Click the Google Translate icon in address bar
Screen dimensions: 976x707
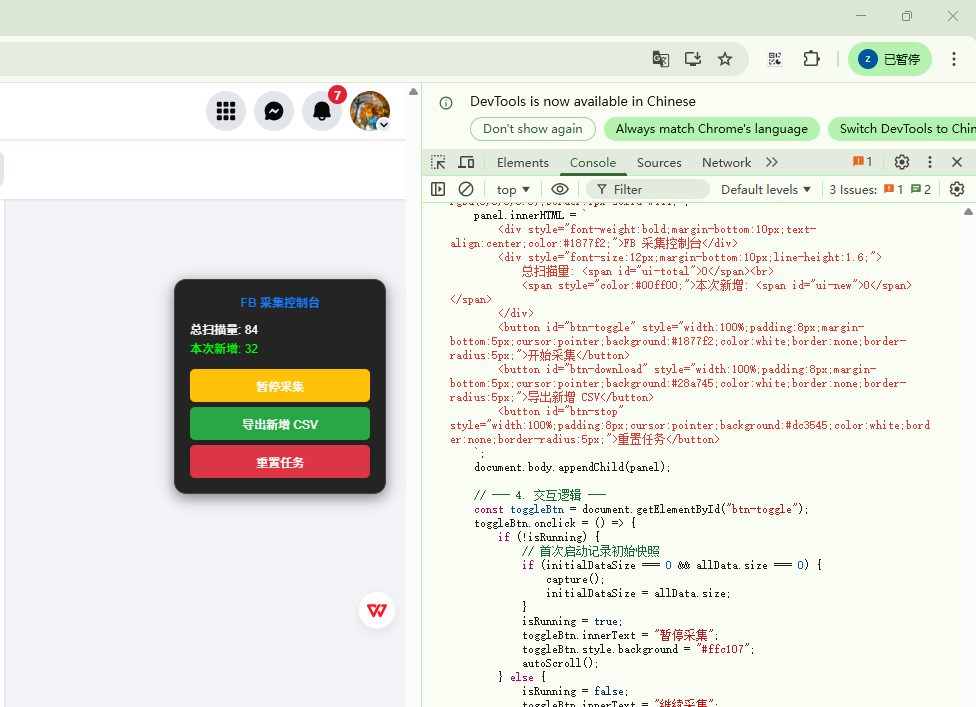[x=660, y=59]
